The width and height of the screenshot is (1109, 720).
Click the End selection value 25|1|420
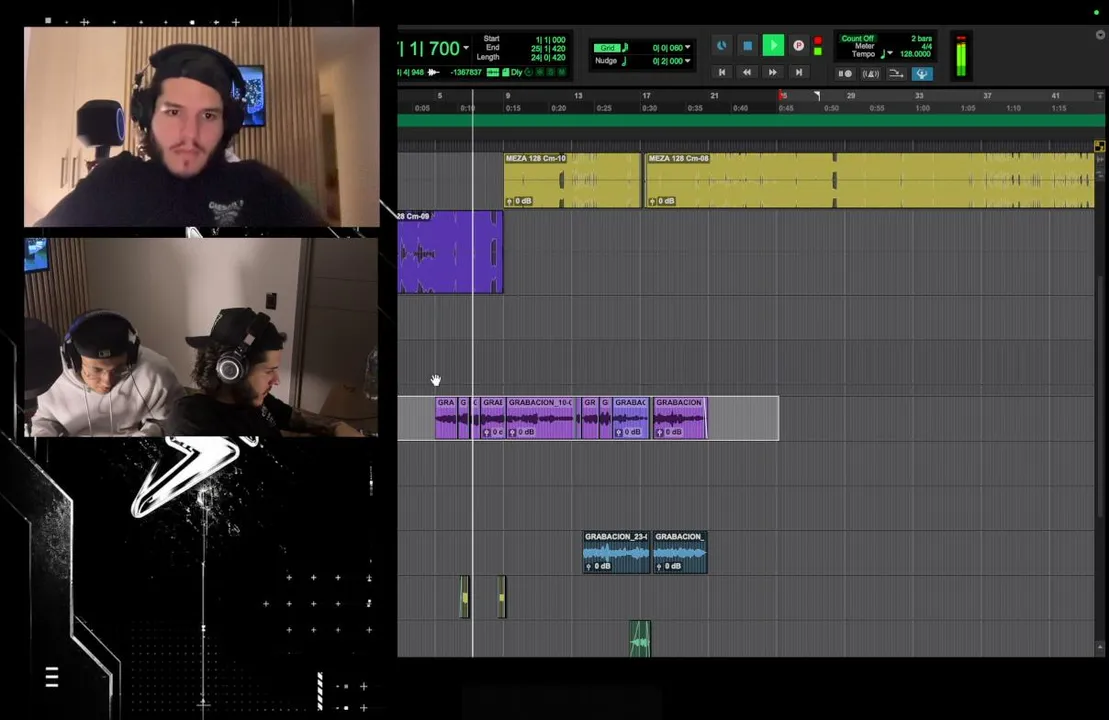coord(548,49)
